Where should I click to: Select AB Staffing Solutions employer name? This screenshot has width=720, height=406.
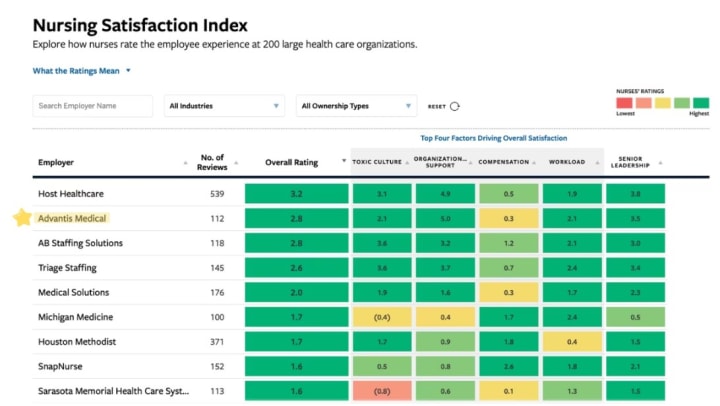point(80,243)
